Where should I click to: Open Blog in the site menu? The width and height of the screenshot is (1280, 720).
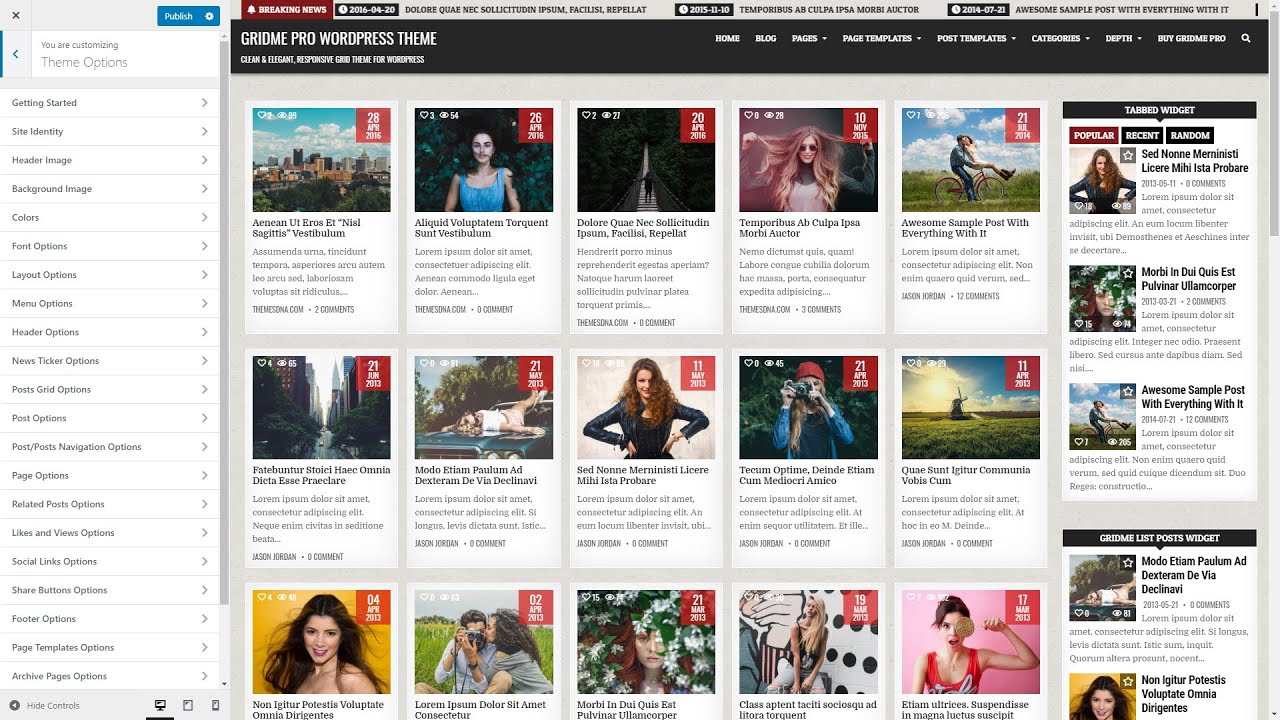[x=765, y=38]
